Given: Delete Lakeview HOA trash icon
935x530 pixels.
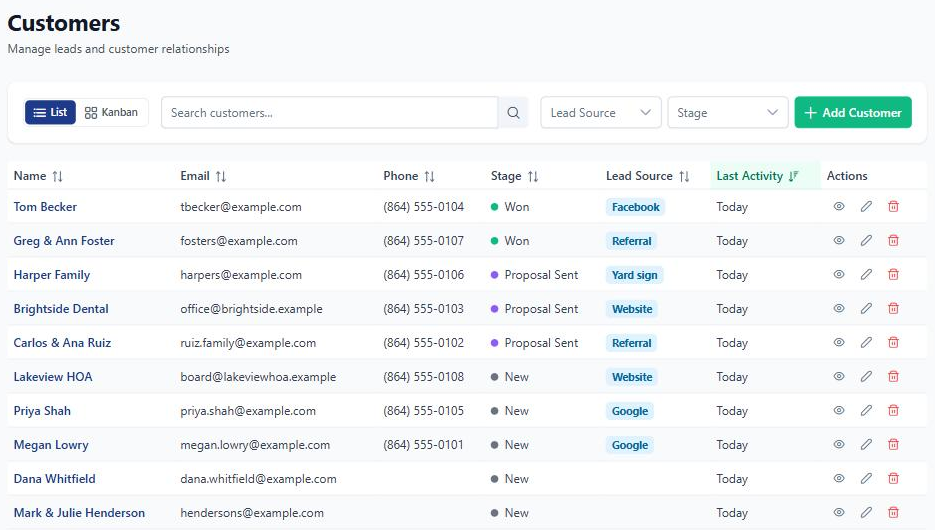Looking at the screenshot, I should pyautogui.click(x=893, y=376).
